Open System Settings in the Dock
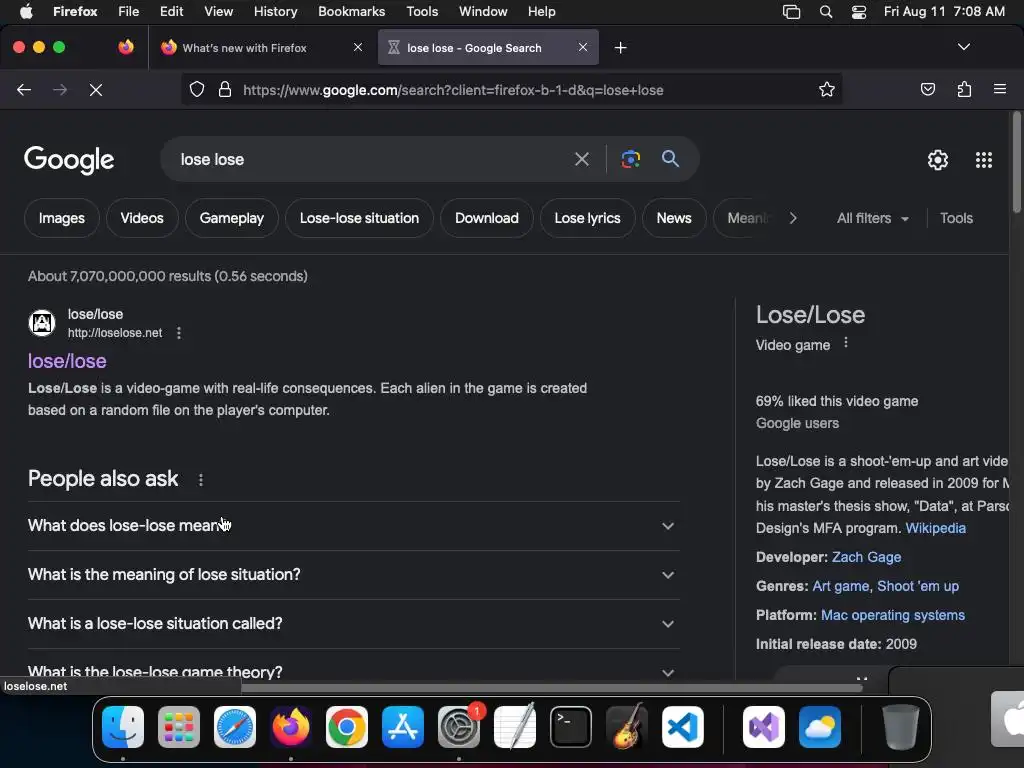This screenshot has width=1024, height=768. click(x=459, y=727)
